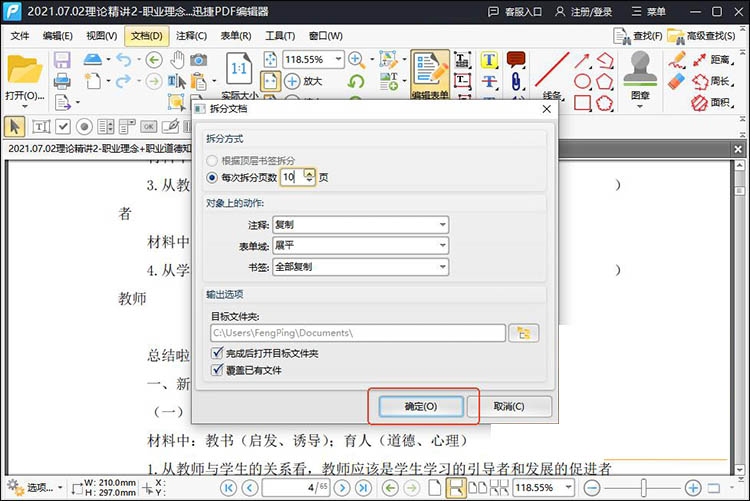Click the Undo arrow icon
750x501 pixels.
(123, 60)
